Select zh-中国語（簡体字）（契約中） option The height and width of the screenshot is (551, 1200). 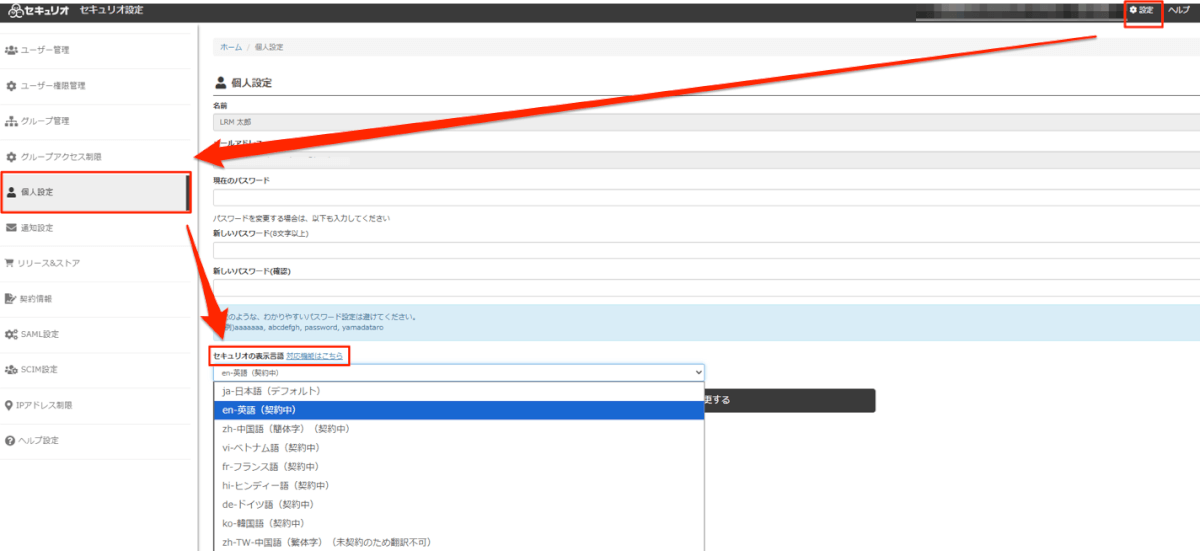click(459, 428)
